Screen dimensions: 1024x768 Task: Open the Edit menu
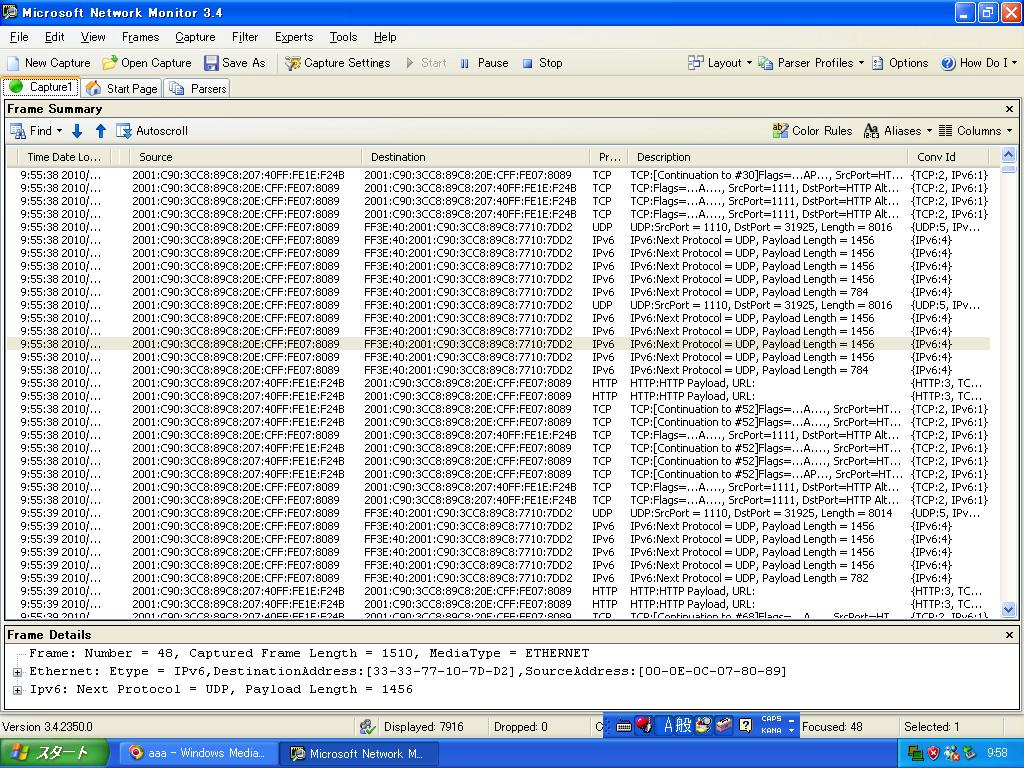(54, 37)
